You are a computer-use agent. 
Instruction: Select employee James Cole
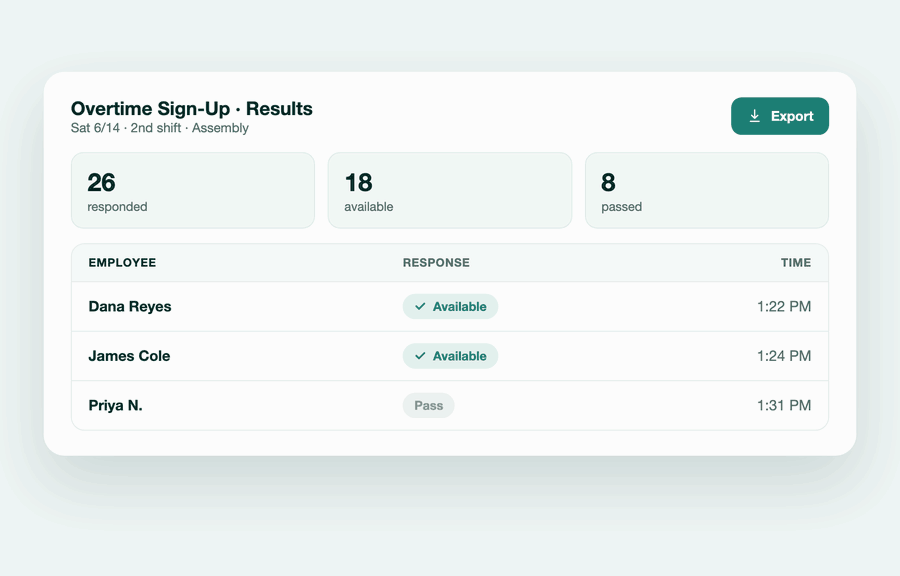(129, 356)
